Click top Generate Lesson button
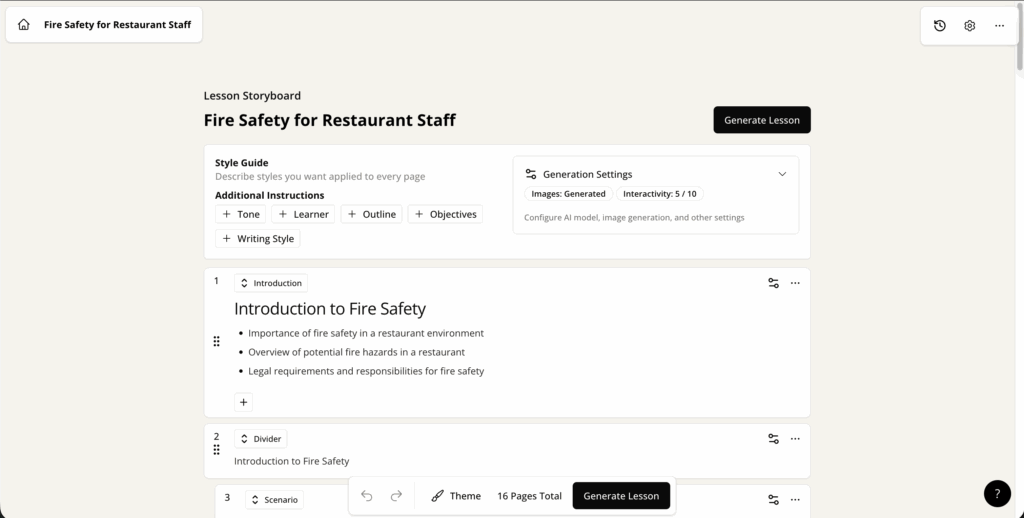The width and height of the screenshot is (1024, 518). (x=761, y=120)
